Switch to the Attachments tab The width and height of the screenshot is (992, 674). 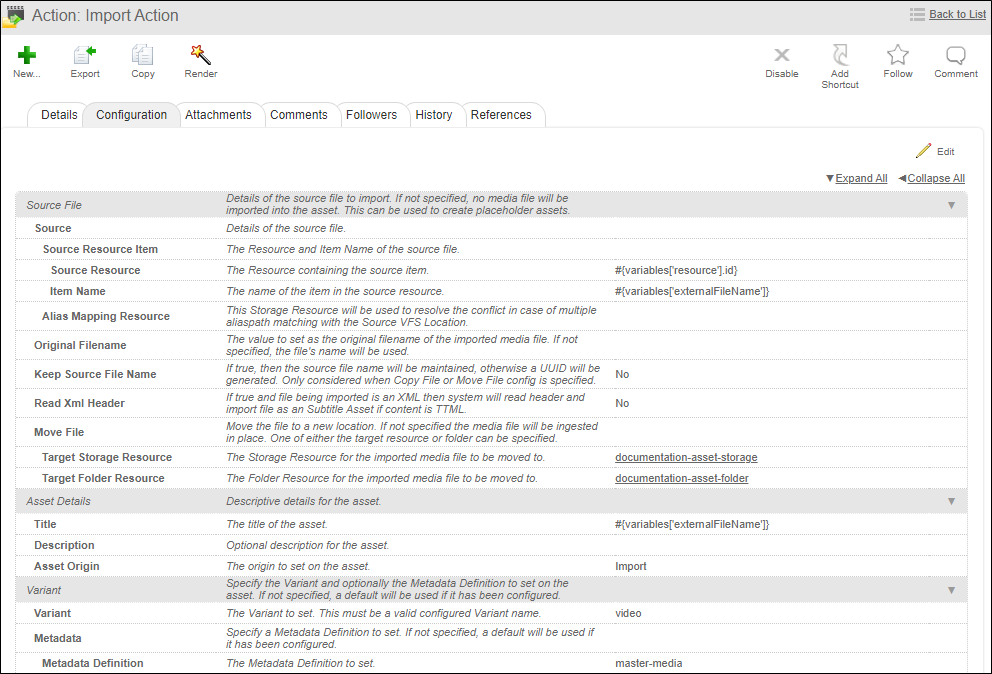coord(219,114)
